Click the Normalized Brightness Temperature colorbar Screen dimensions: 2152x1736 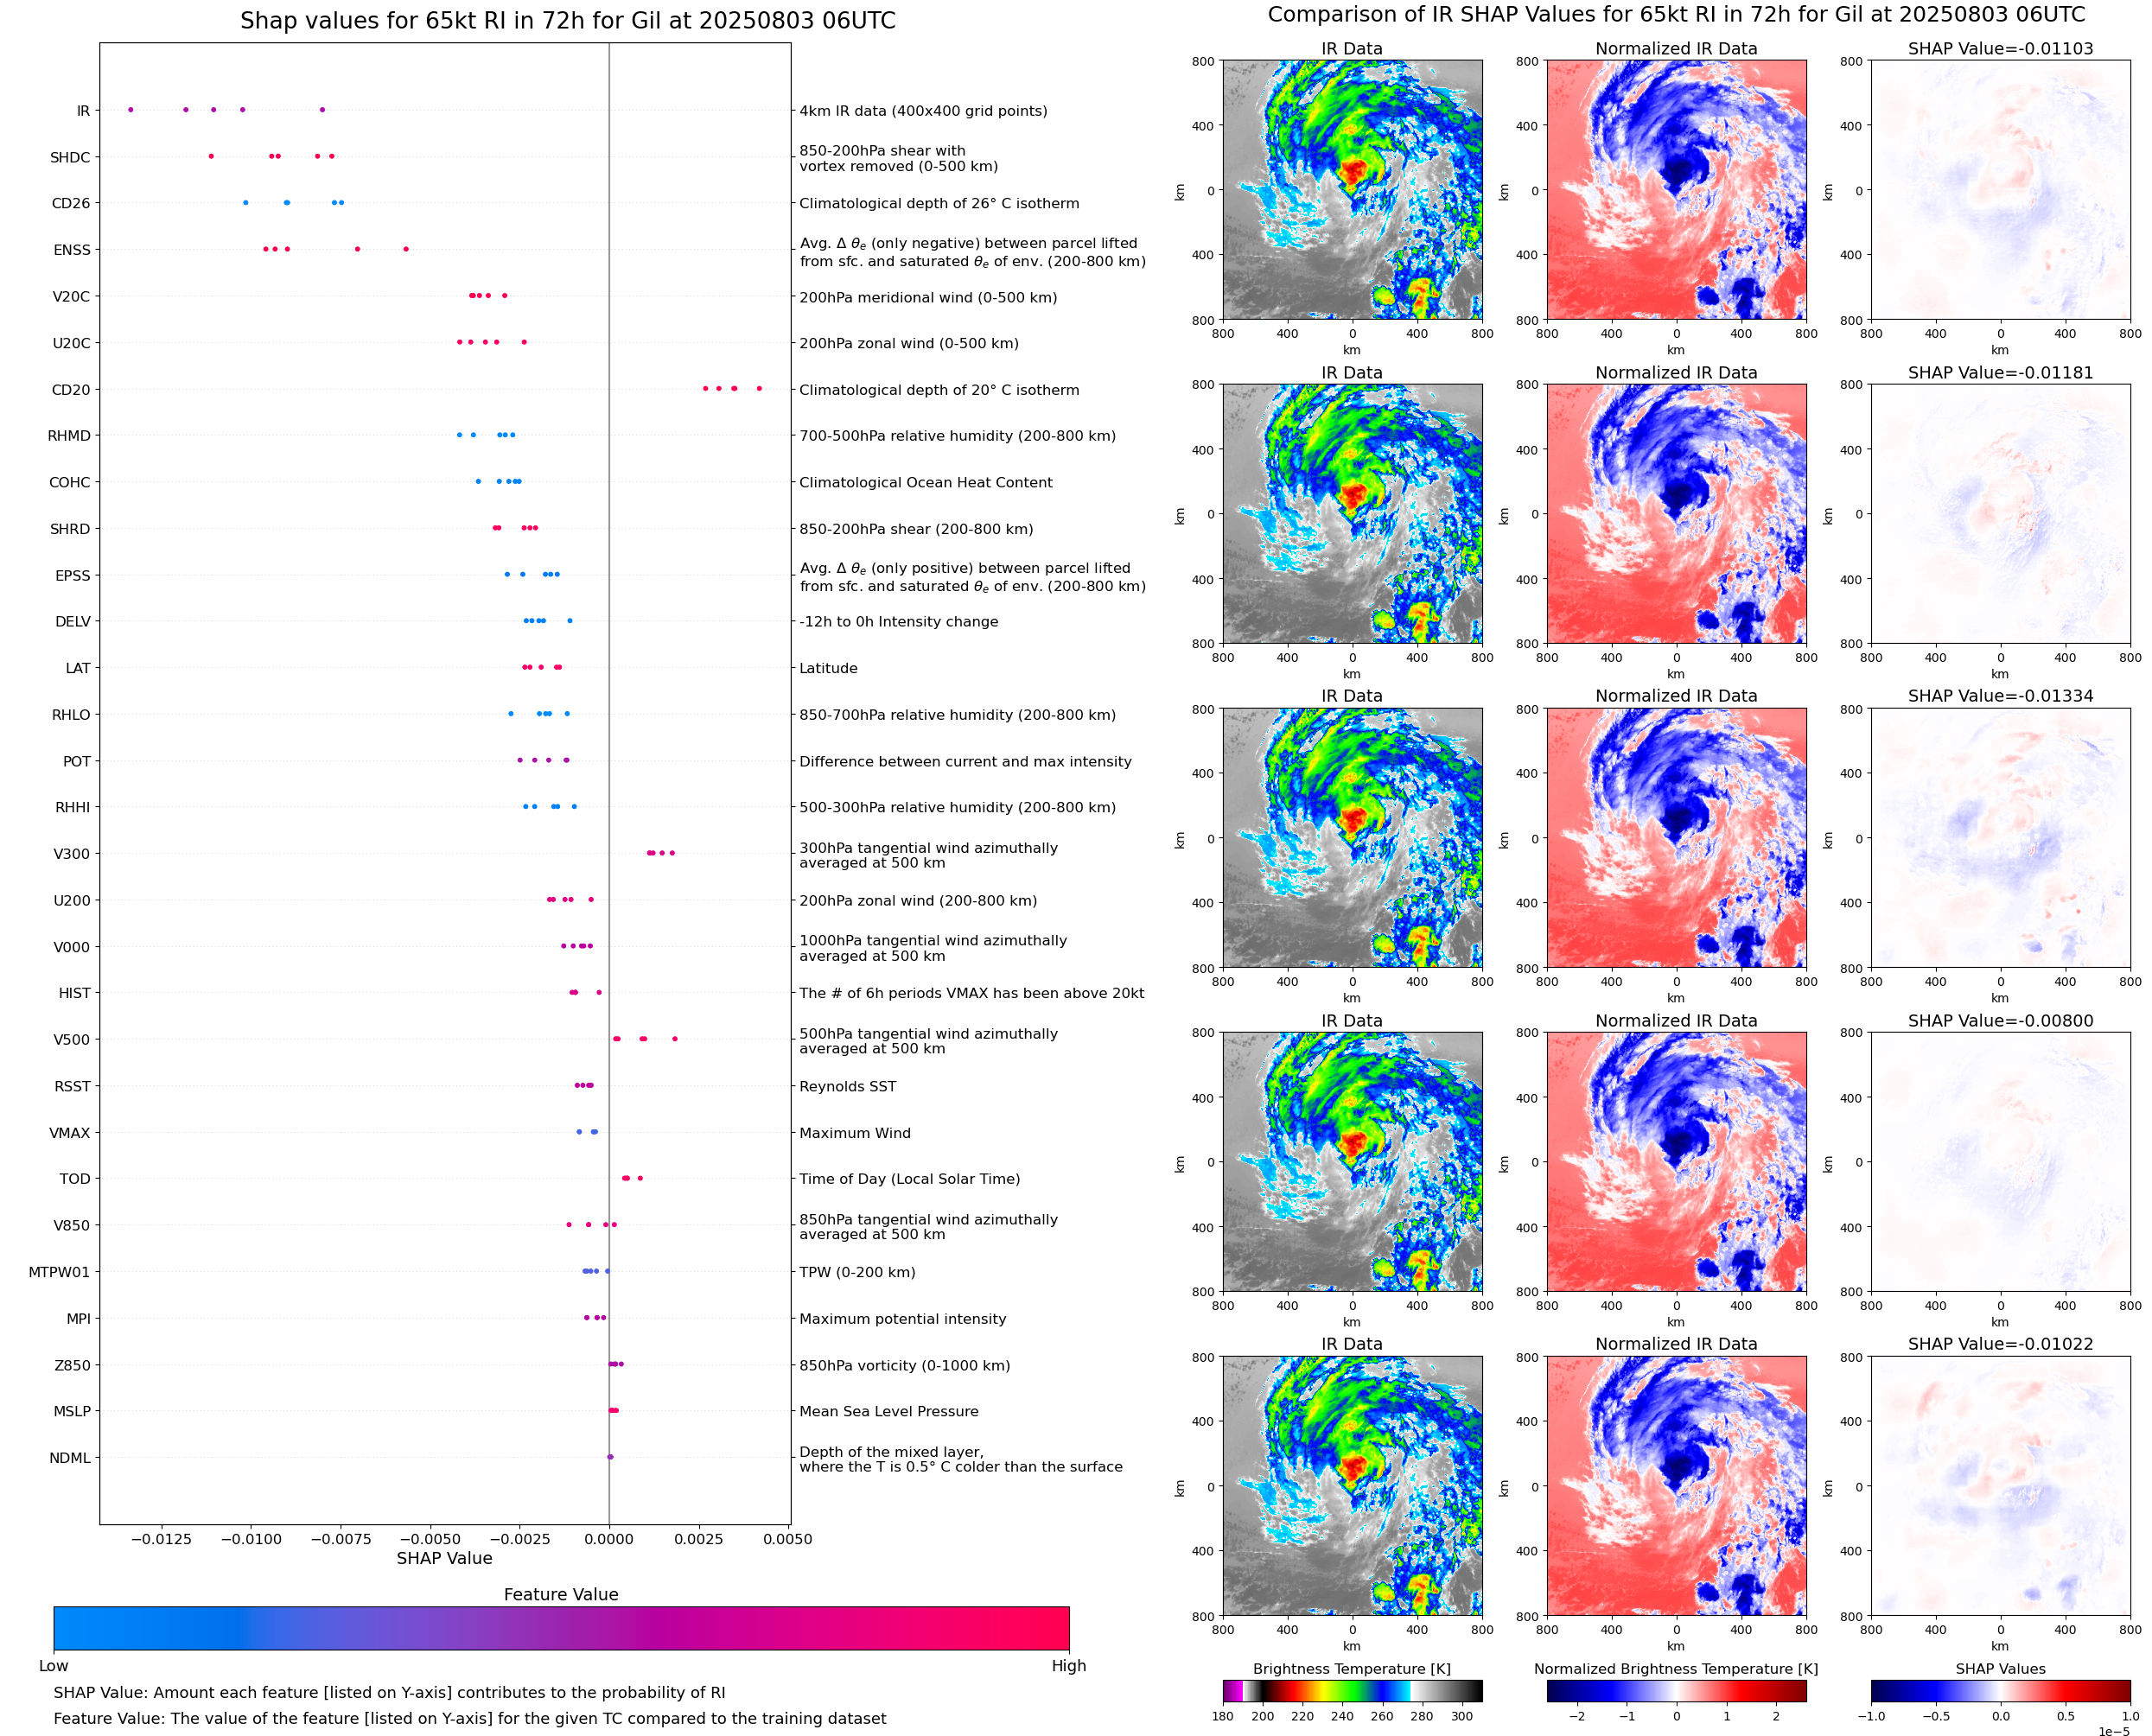click(1676, 1691)
